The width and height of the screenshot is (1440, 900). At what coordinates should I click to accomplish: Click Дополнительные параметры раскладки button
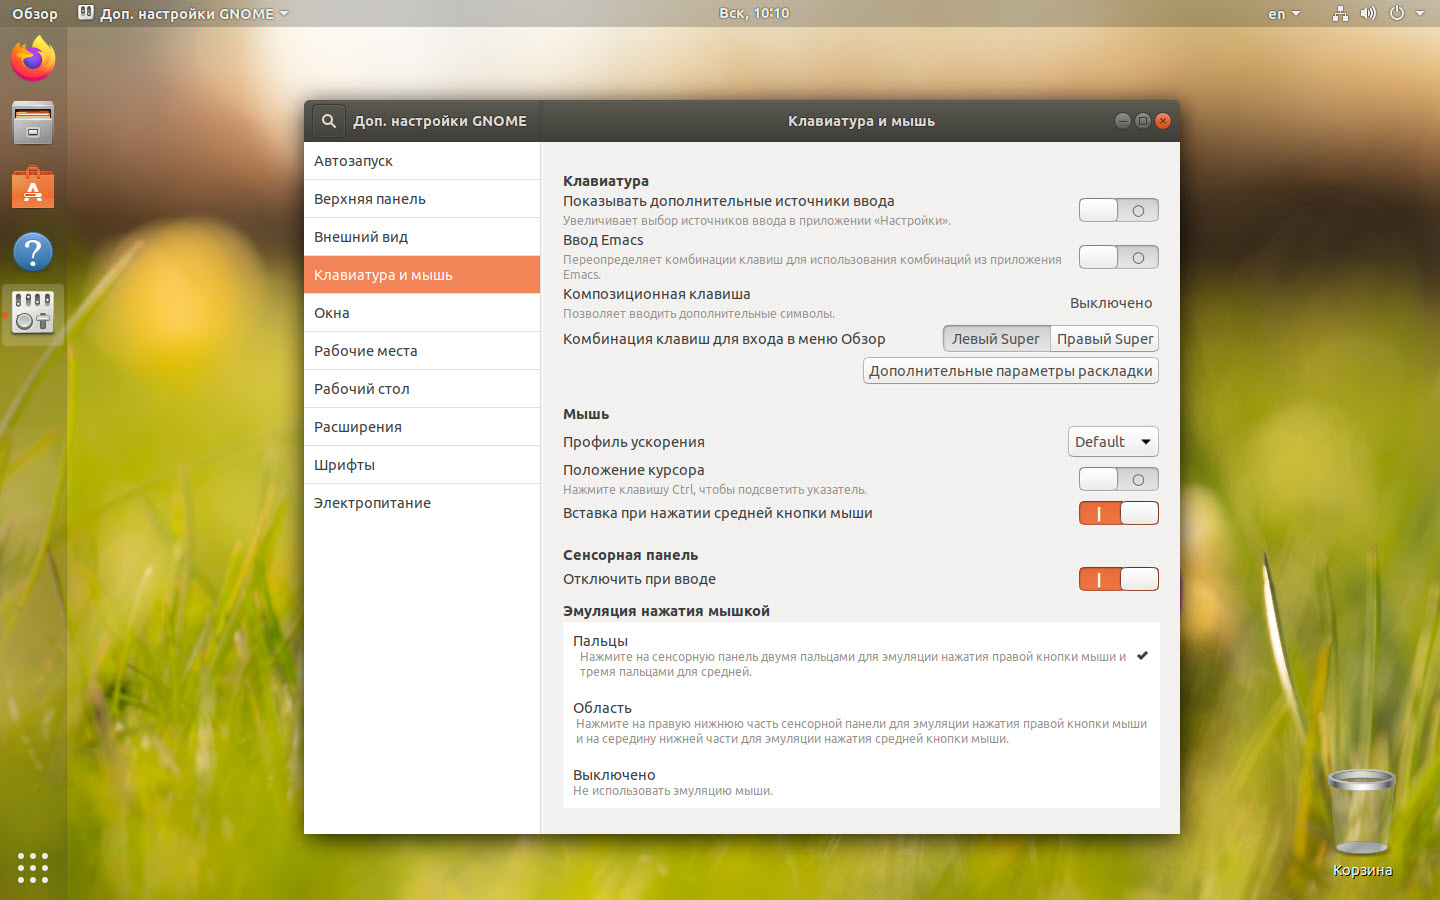pos(1010,371)
